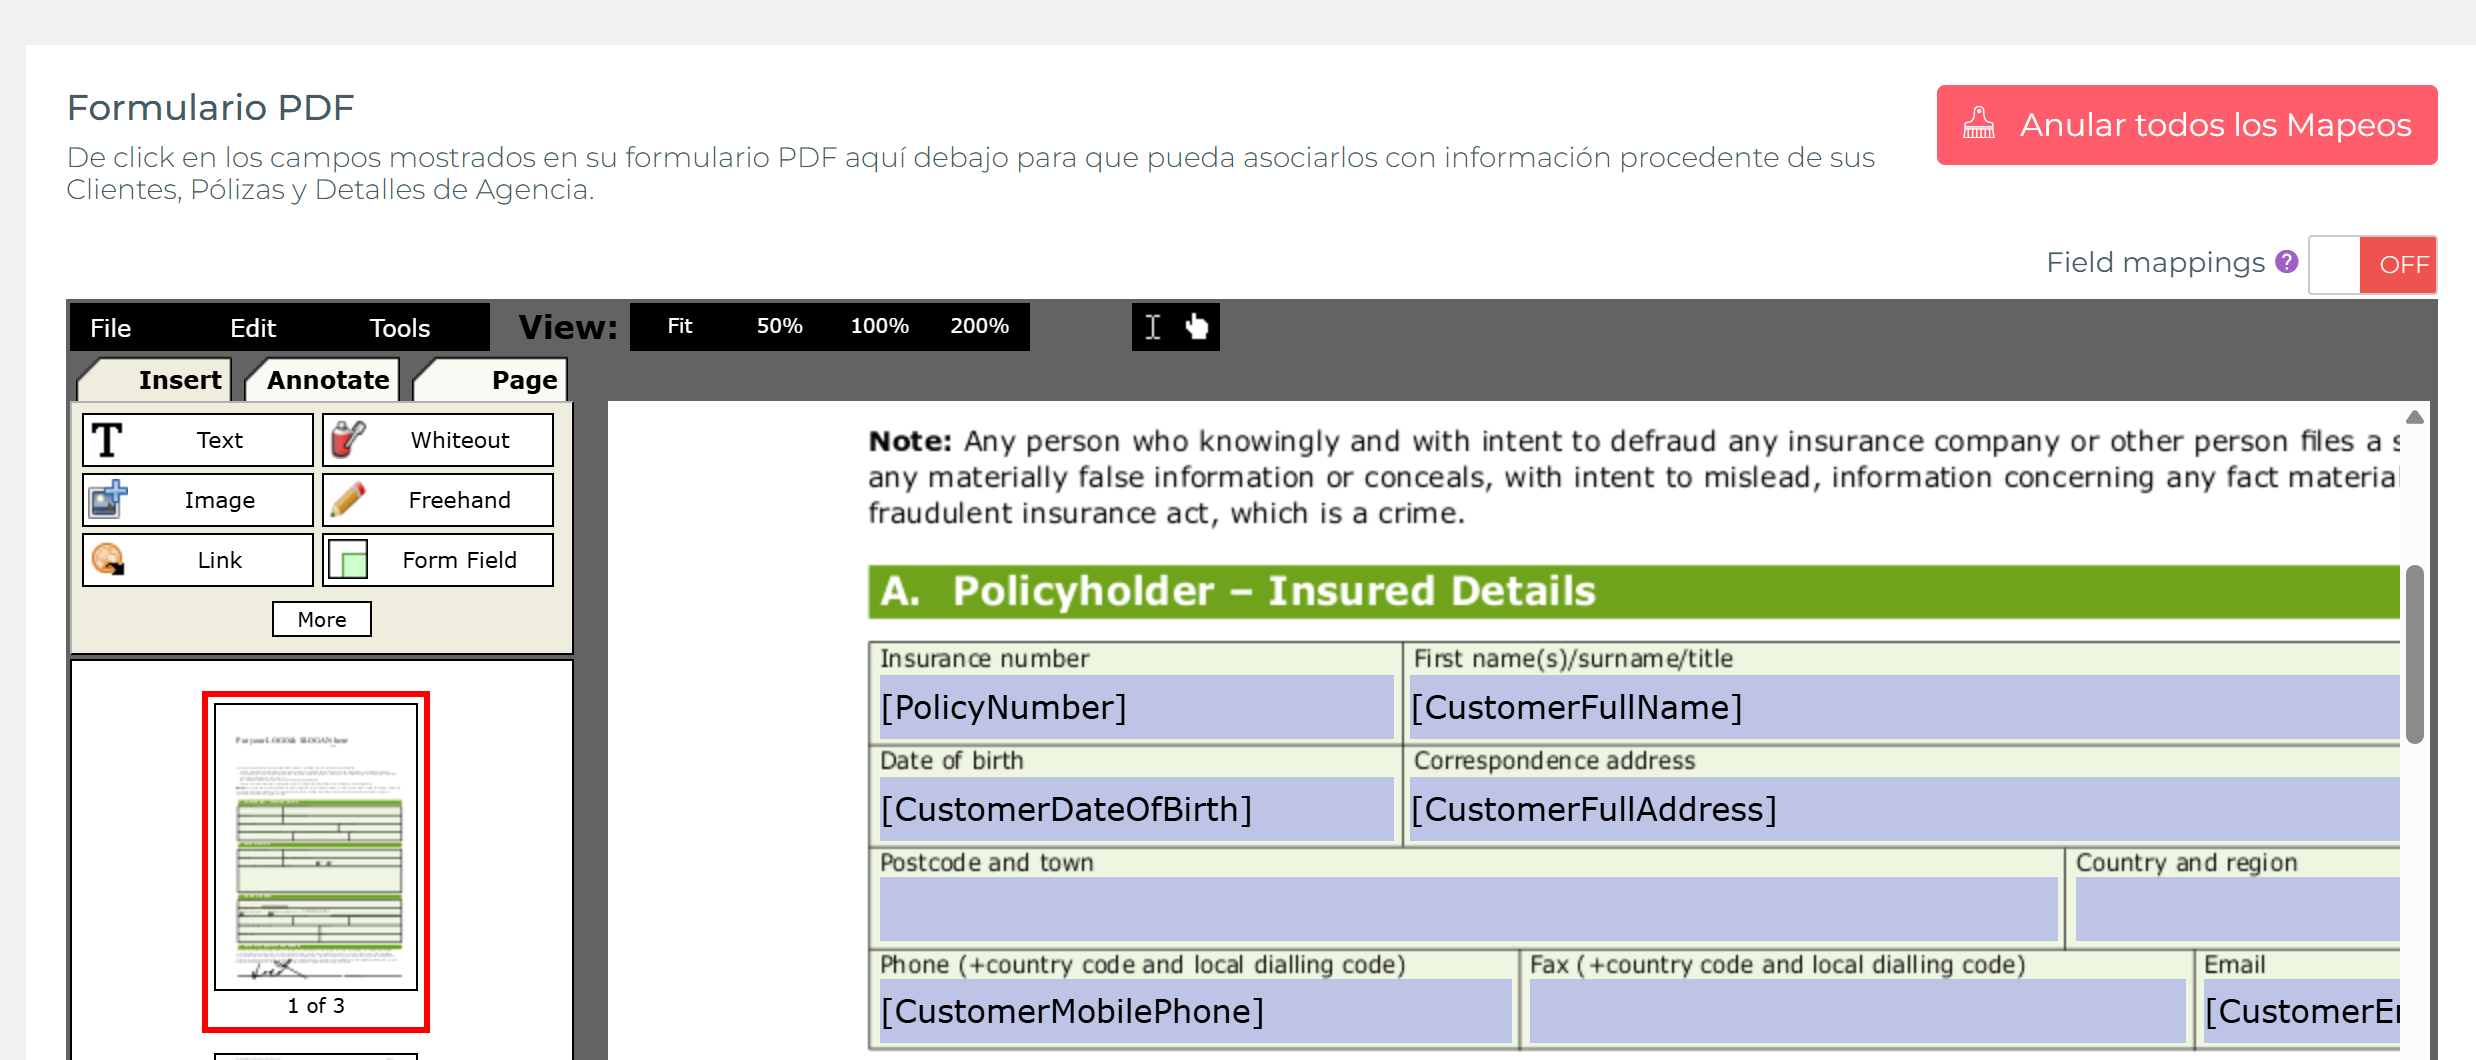Set zoom level to 200%
Screen dimensions: 2476x1060
click(x=979, y=325)
